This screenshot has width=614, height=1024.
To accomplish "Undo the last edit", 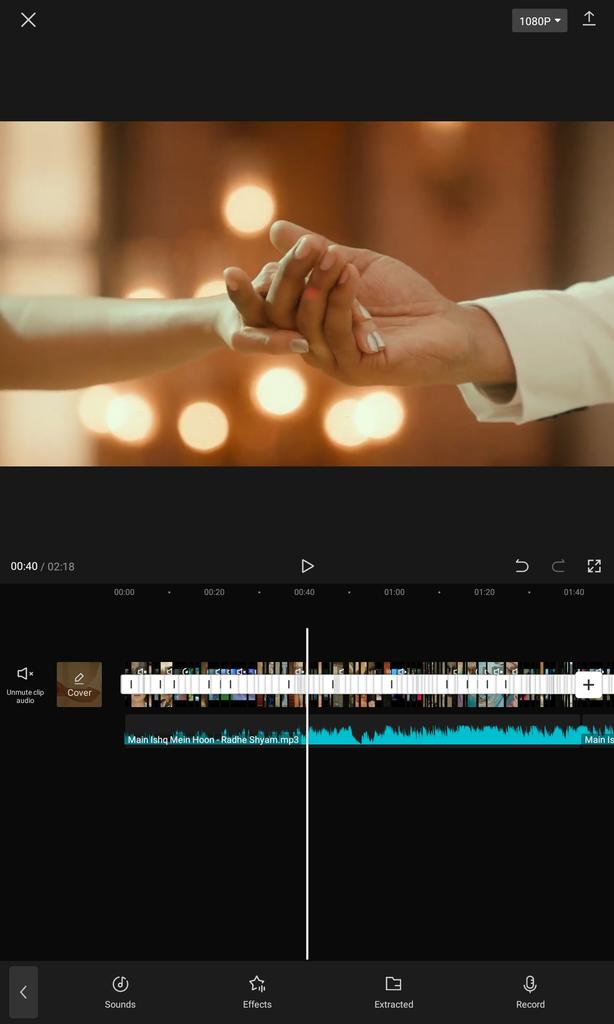I will point(521,566).
